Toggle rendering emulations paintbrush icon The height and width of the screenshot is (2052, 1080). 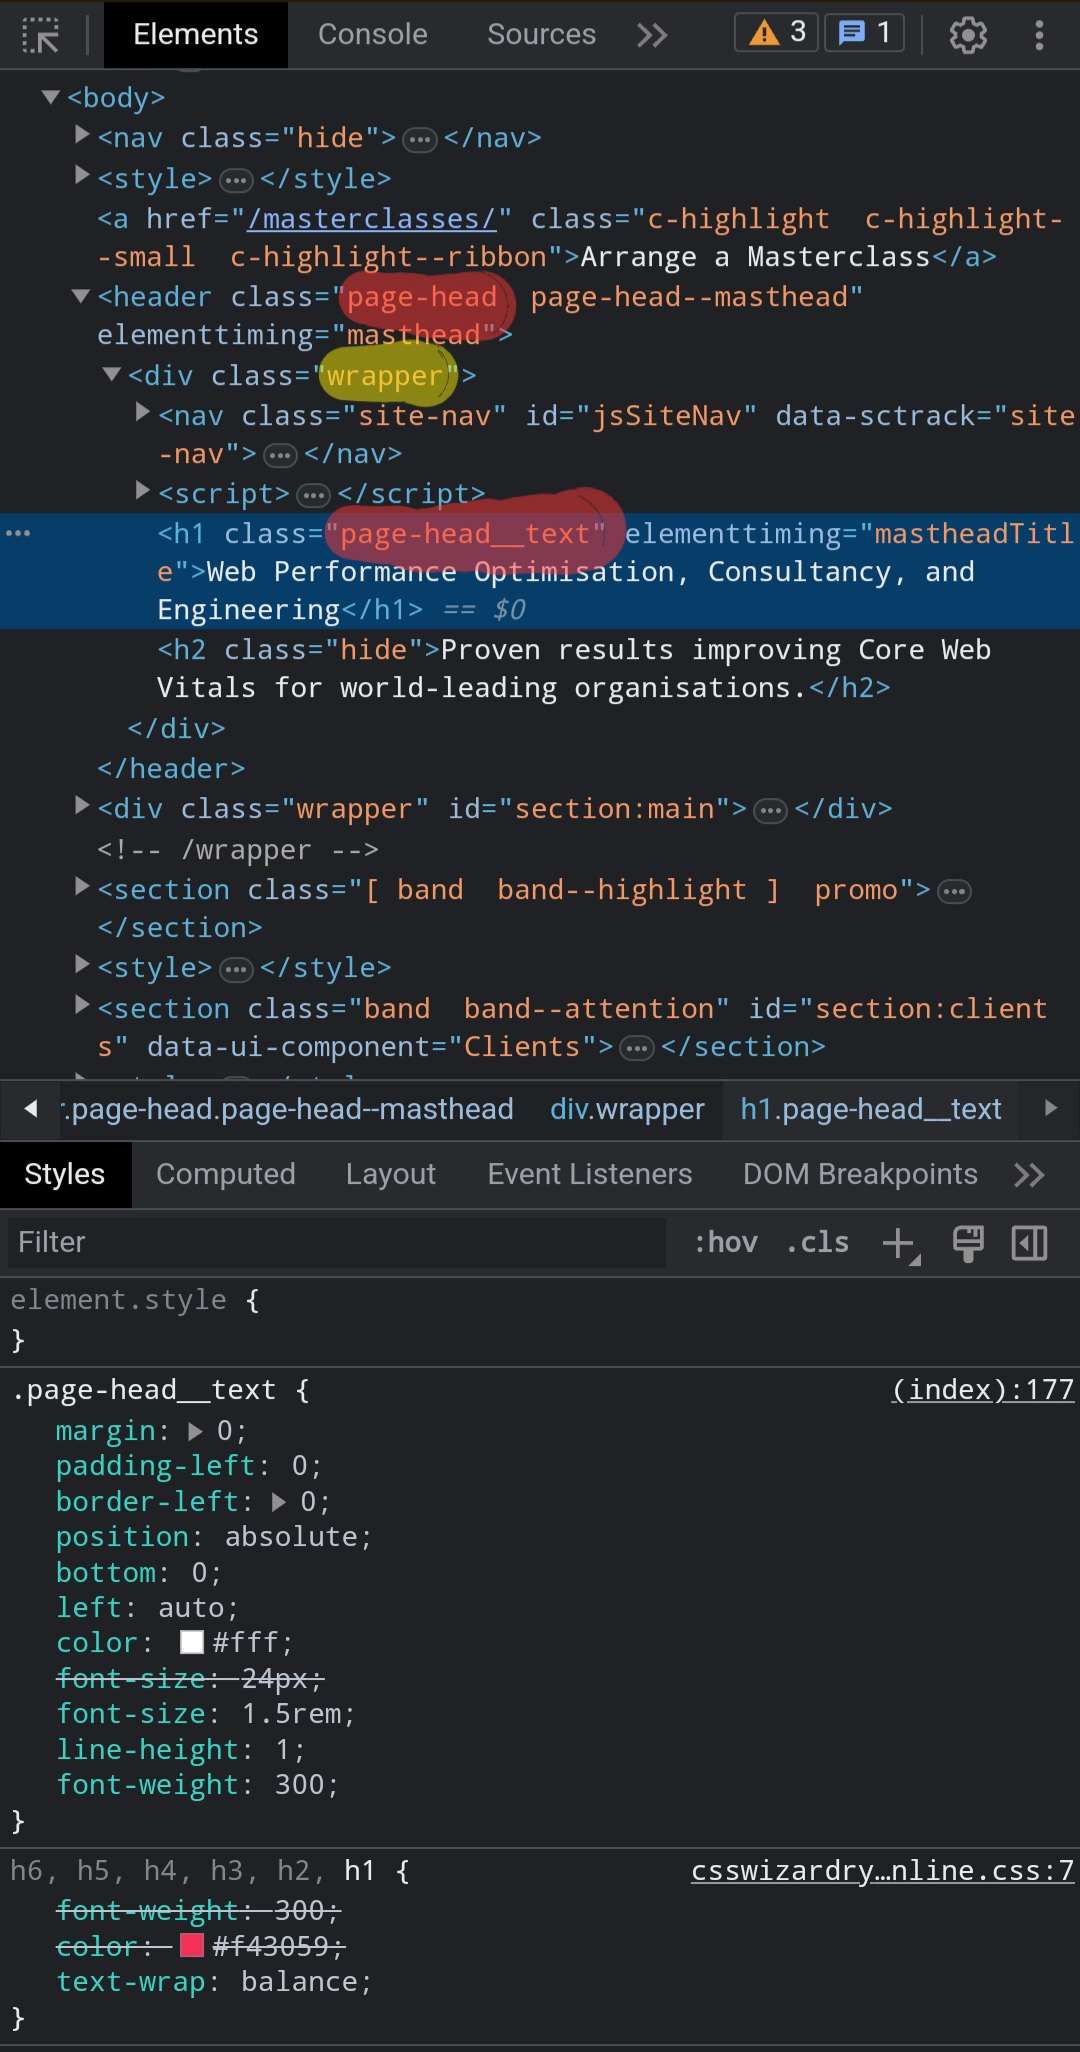(x=967, y=1243)
